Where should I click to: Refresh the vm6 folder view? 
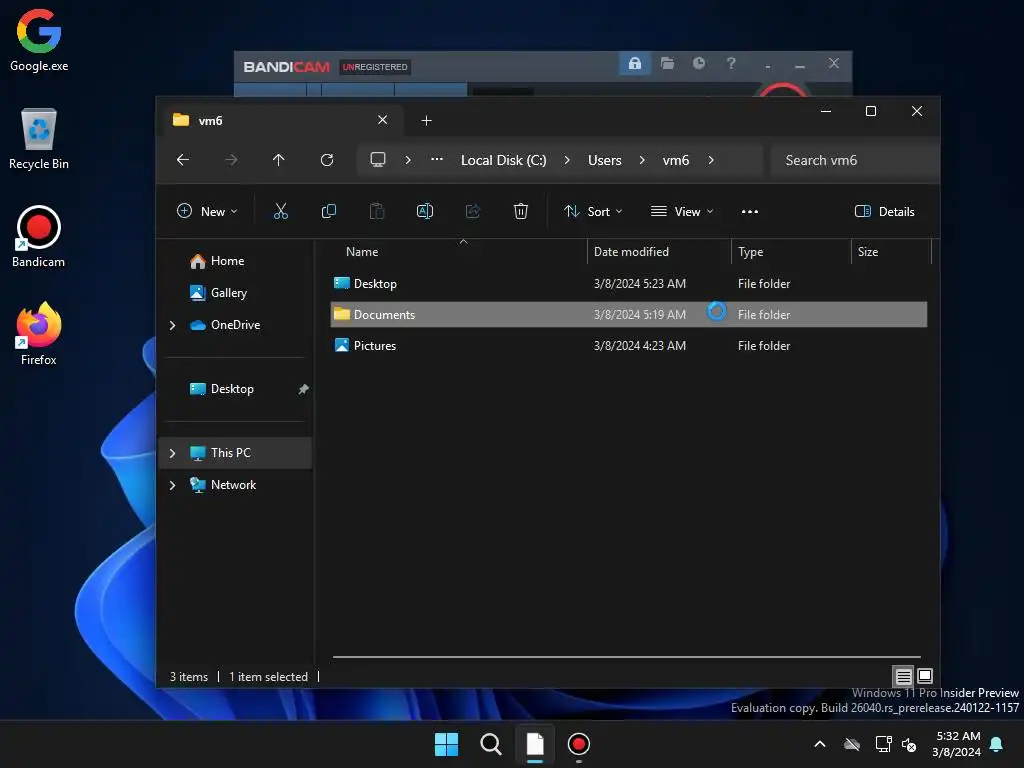click(x=327, y=160)
